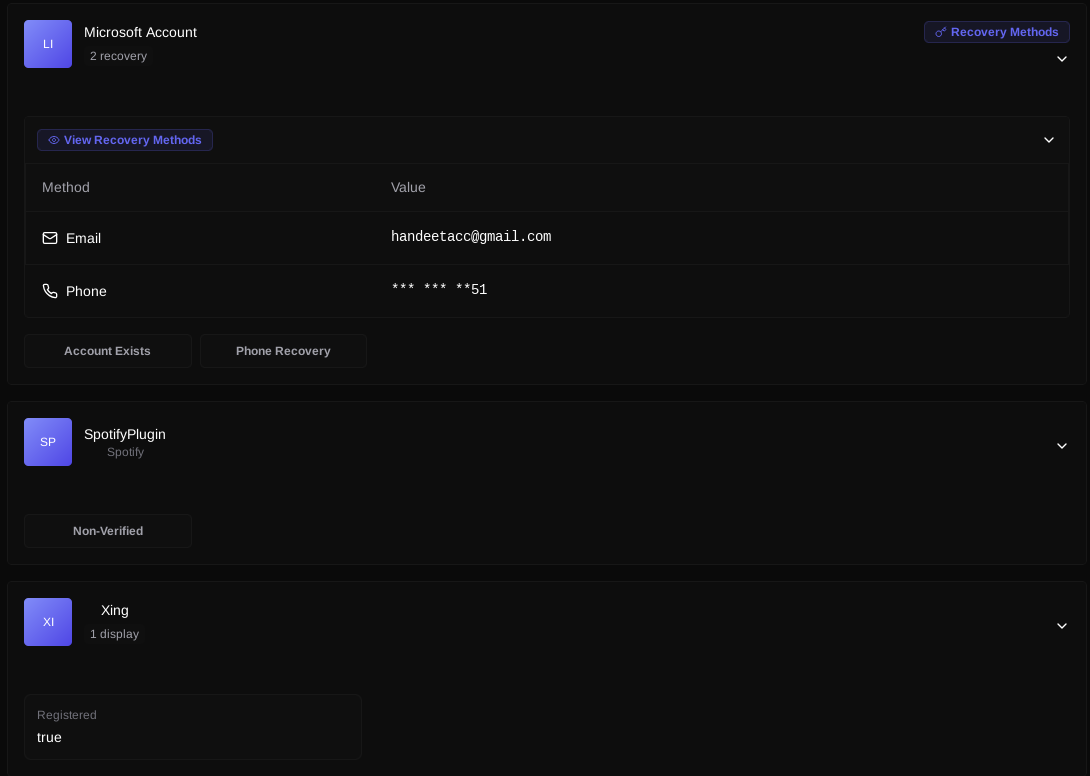The image size is (1090, 776).
Task: Expand the Xing card chevron
Action: pos(1062,626)
